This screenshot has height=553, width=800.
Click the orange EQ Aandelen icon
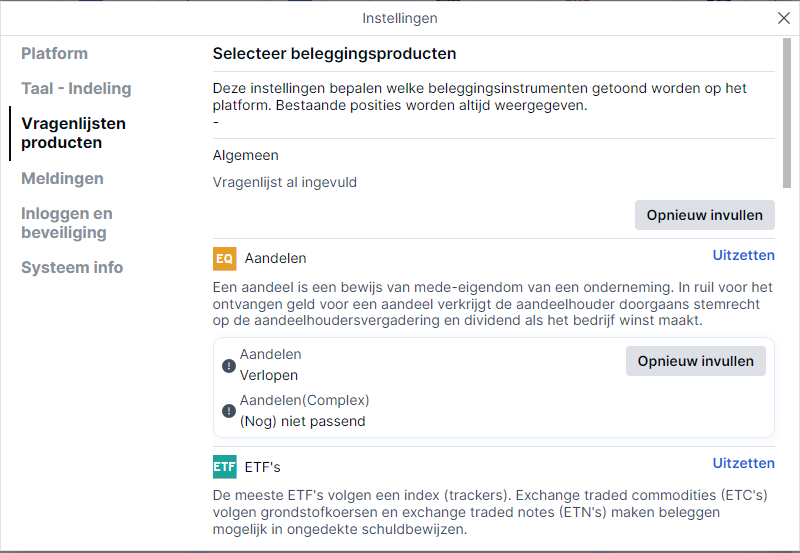224,258
